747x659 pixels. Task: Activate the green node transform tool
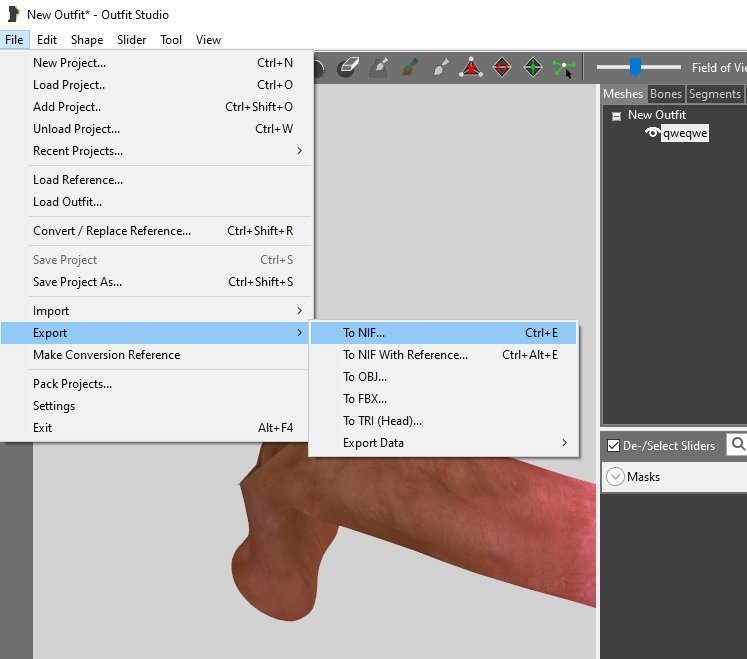click(564, 68)
